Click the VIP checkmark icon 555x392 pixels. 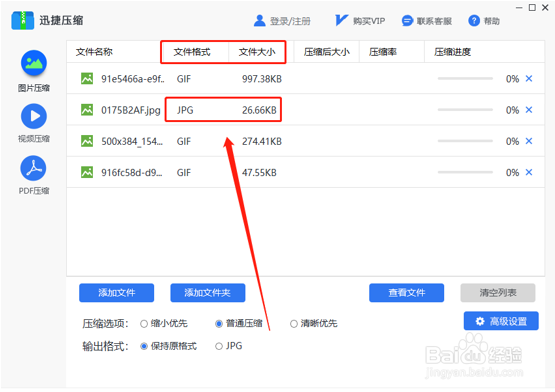[341, 21]
